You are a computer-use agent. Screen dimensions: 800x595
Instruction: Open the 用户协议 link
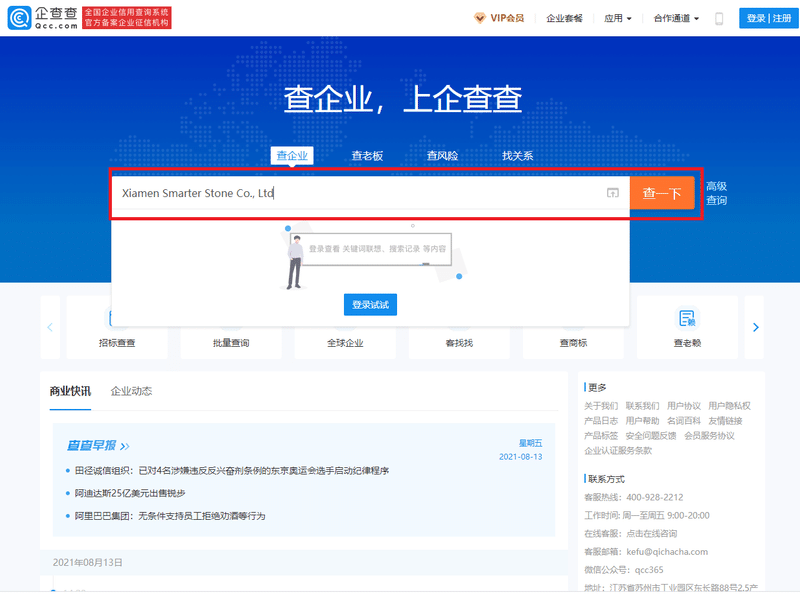[684, 406]
